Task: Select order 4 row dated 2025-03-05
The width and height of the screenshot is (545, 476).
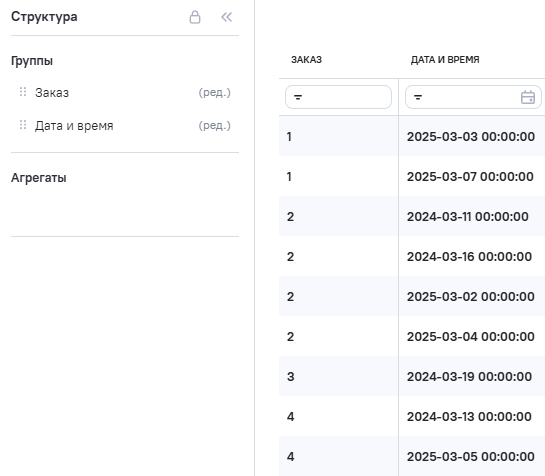Action: [412, 456]
